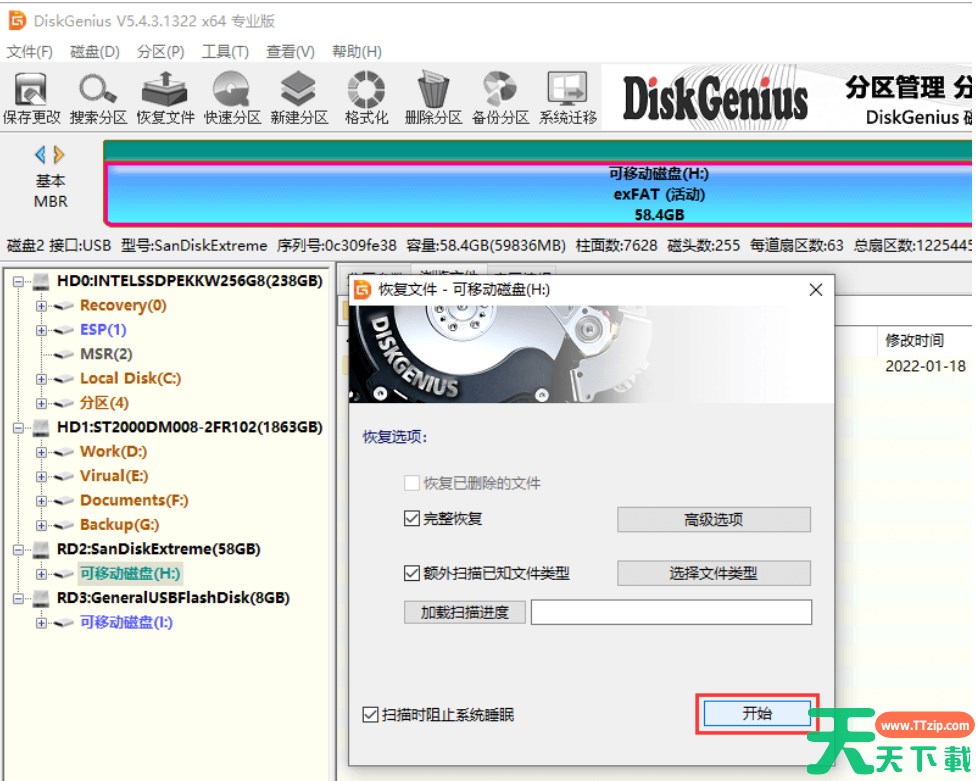Image resolution: width=979 pixels, height=781 pixels.
Task: Select the 新建分区 new partition icon
Action: tap(299, 99)
